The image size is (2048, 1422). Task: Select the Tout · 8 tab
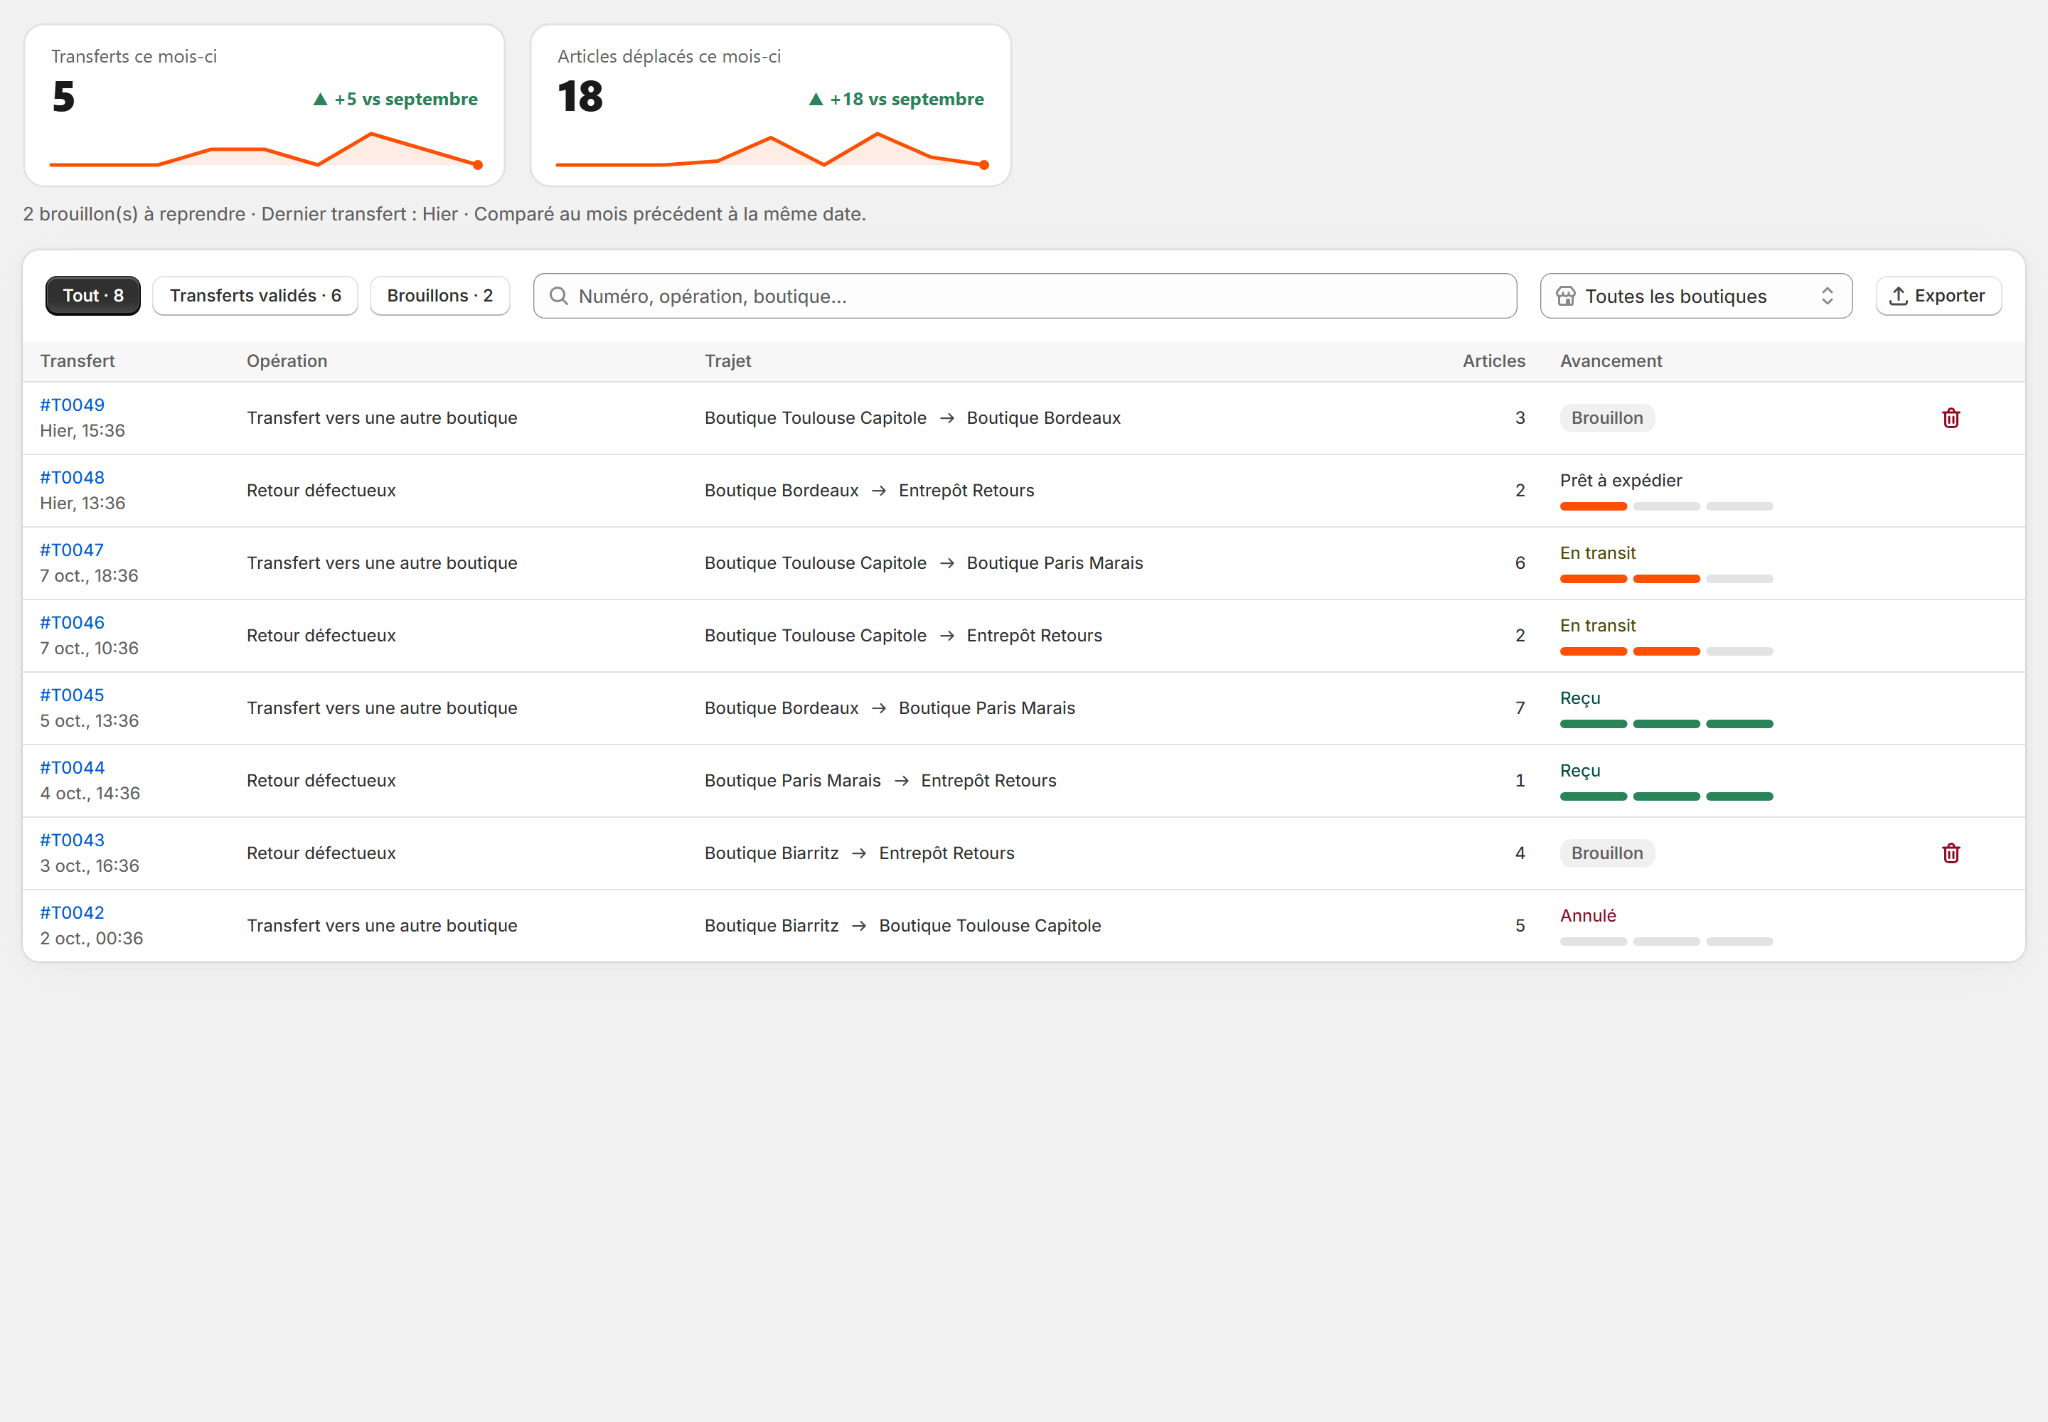93,296
